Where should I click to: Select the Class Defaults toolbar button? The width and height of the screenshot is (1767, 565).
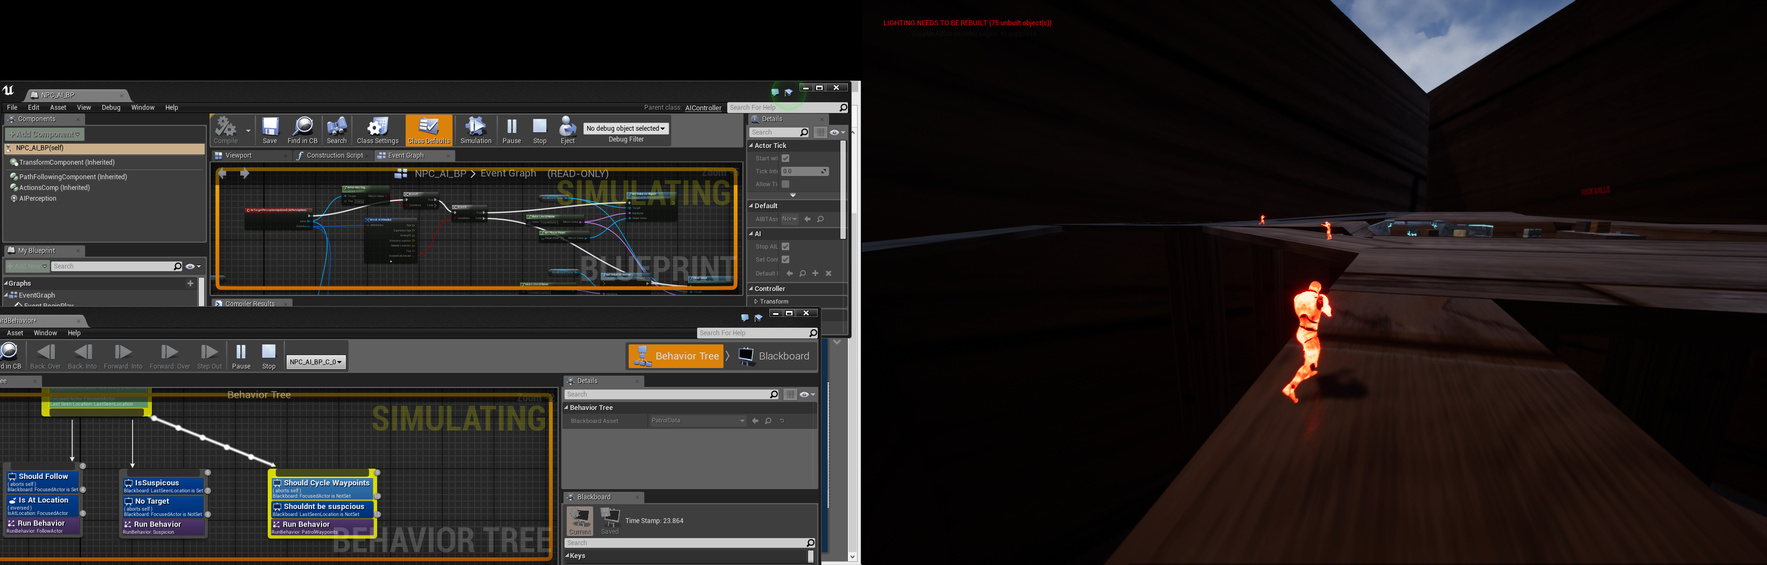click(x=428, y=129)
